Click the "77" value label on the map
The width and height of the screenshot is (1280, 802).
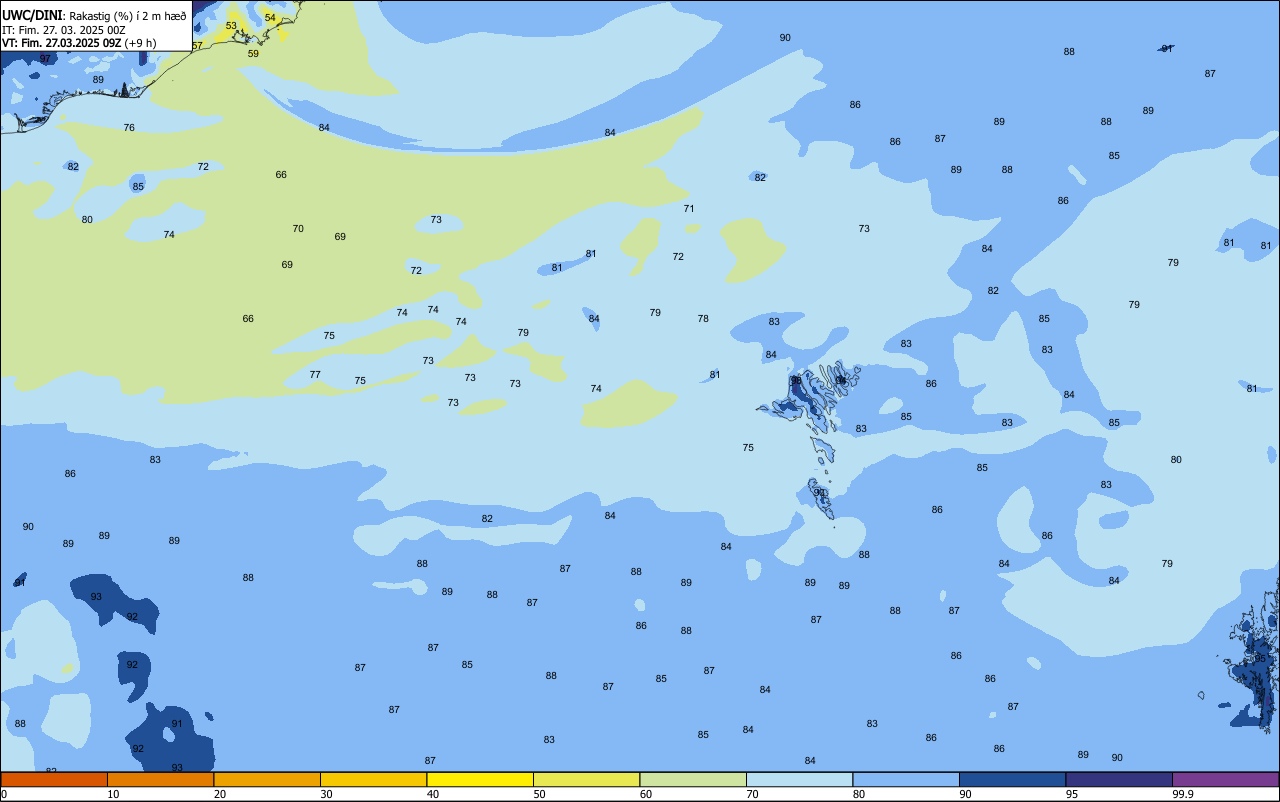pyautogui.click(x=315, y=375)
